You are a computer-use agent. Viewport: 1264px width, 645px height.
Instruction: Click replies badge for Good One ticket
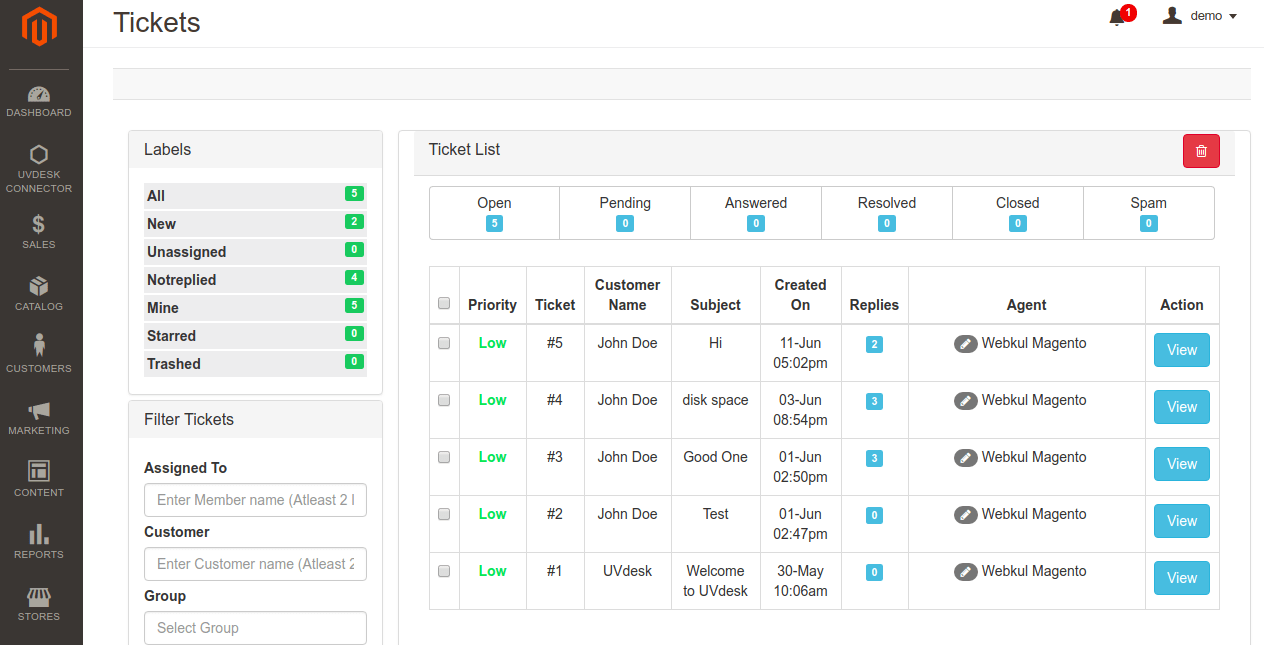[874, 459]
